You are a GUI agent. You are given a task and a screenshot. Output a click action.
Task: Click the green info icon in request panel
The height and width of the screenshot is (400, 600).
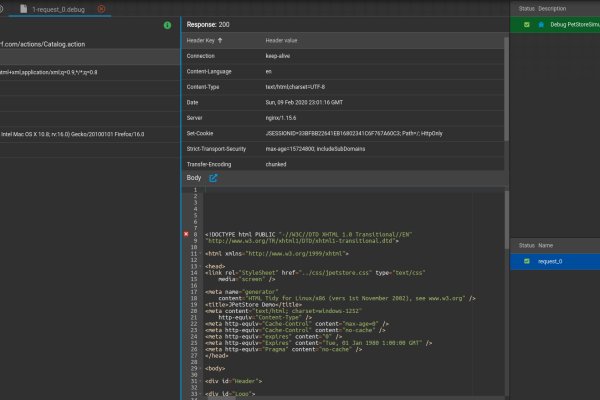167,25
